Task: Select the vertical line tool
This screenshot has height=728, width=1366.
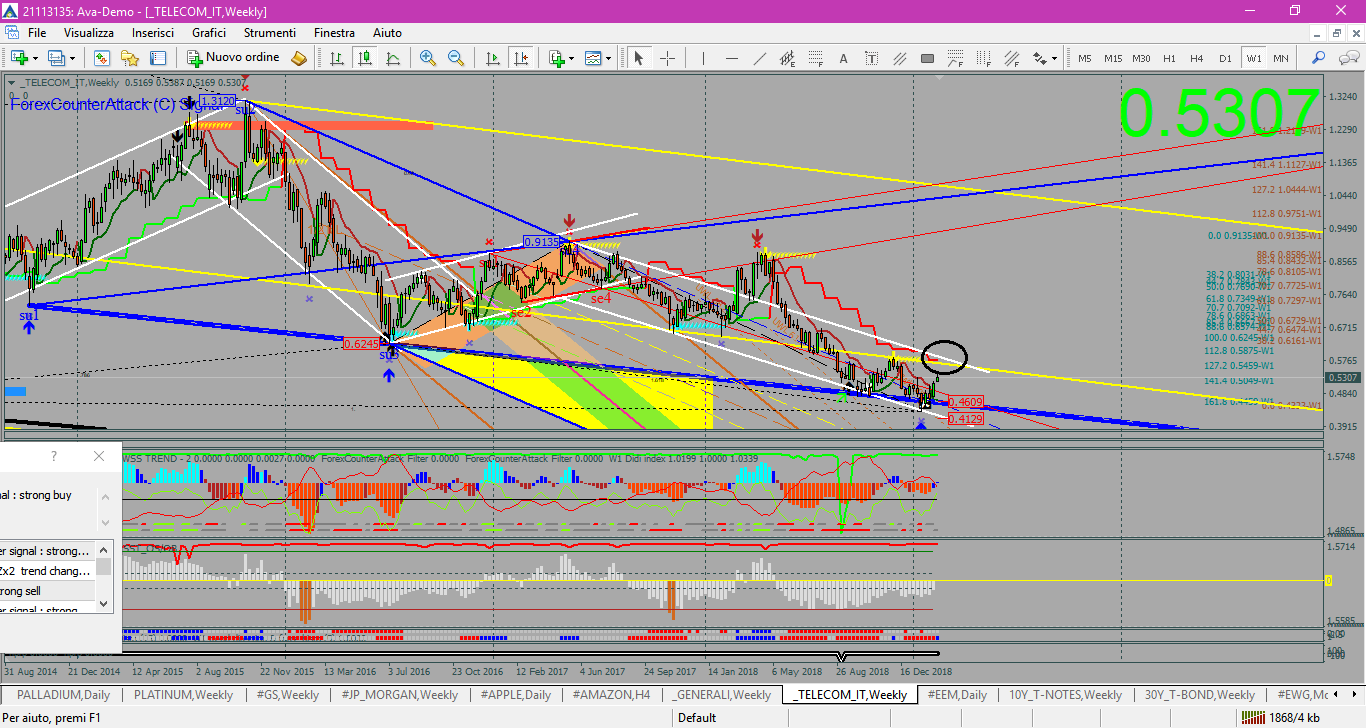Action: 703,58
